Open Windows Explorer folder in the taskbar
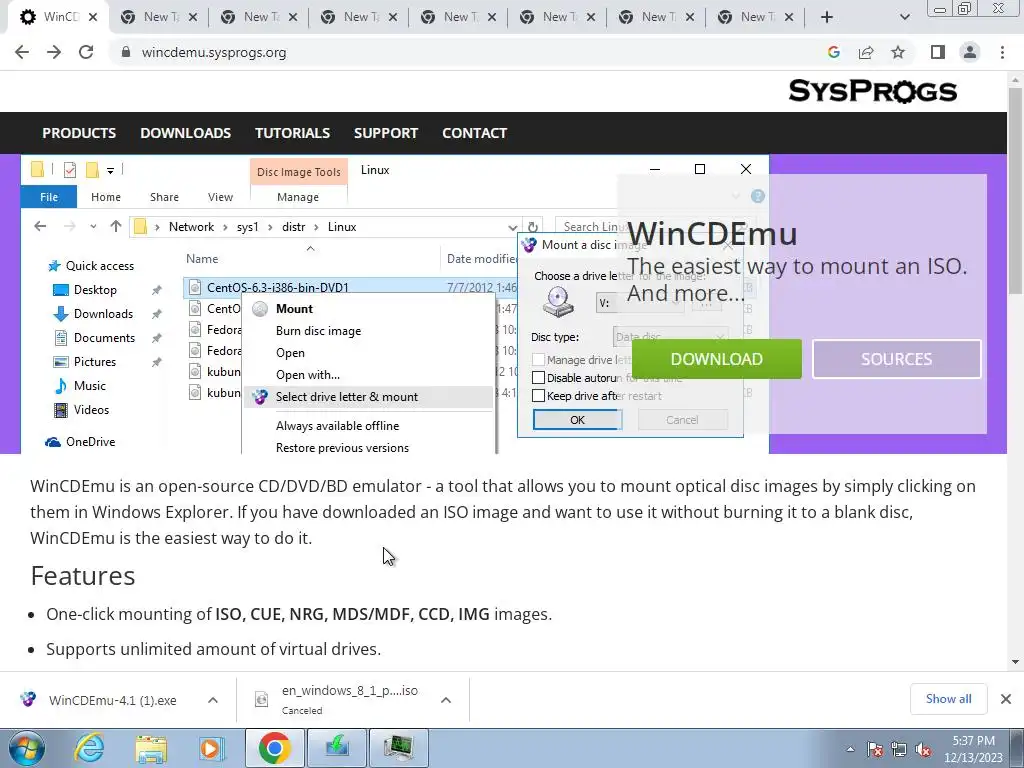This screenshot has height=768, width=1024. point(151,748)
